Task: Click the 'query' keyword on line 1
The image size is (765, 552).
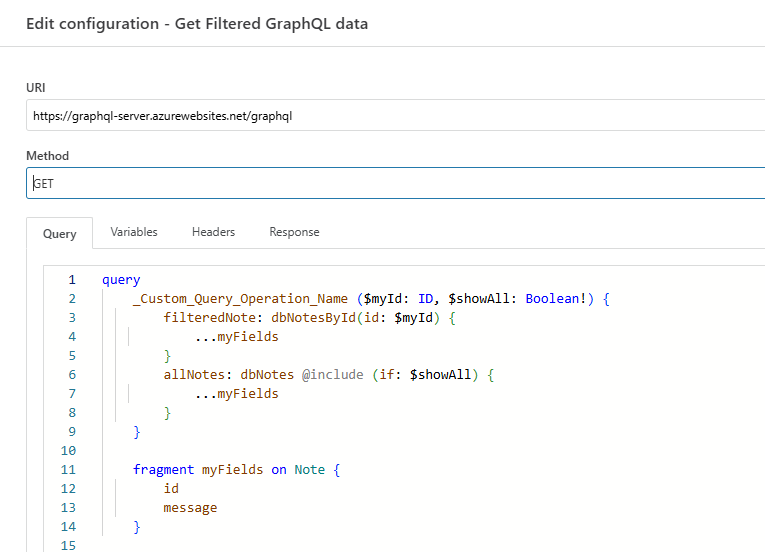Action: click(x=121, y=280)
